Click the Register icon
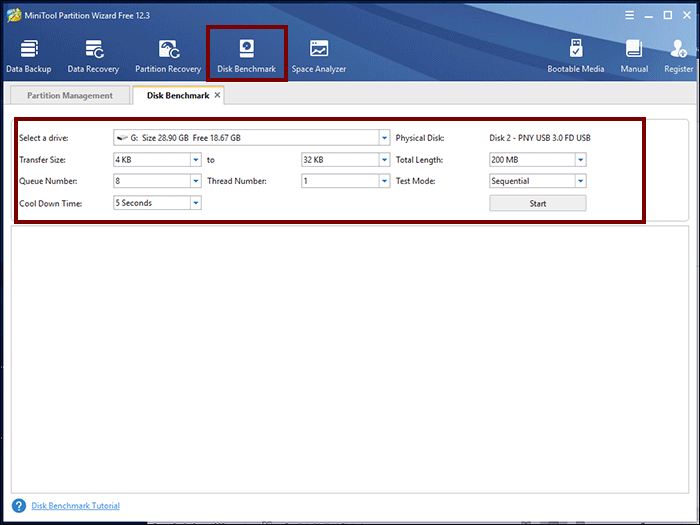This screenshot has height=525, width=700. (679, 56)
